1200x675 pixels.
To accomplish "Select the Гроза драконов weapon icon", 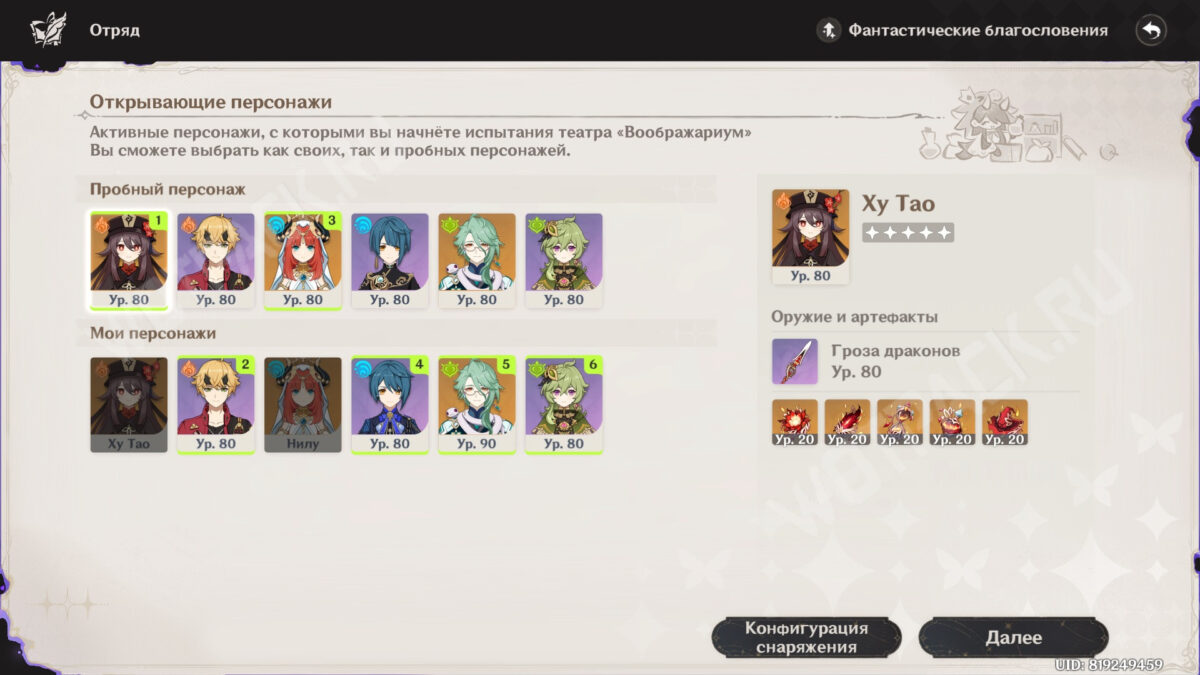I will [x=795, y=361].
